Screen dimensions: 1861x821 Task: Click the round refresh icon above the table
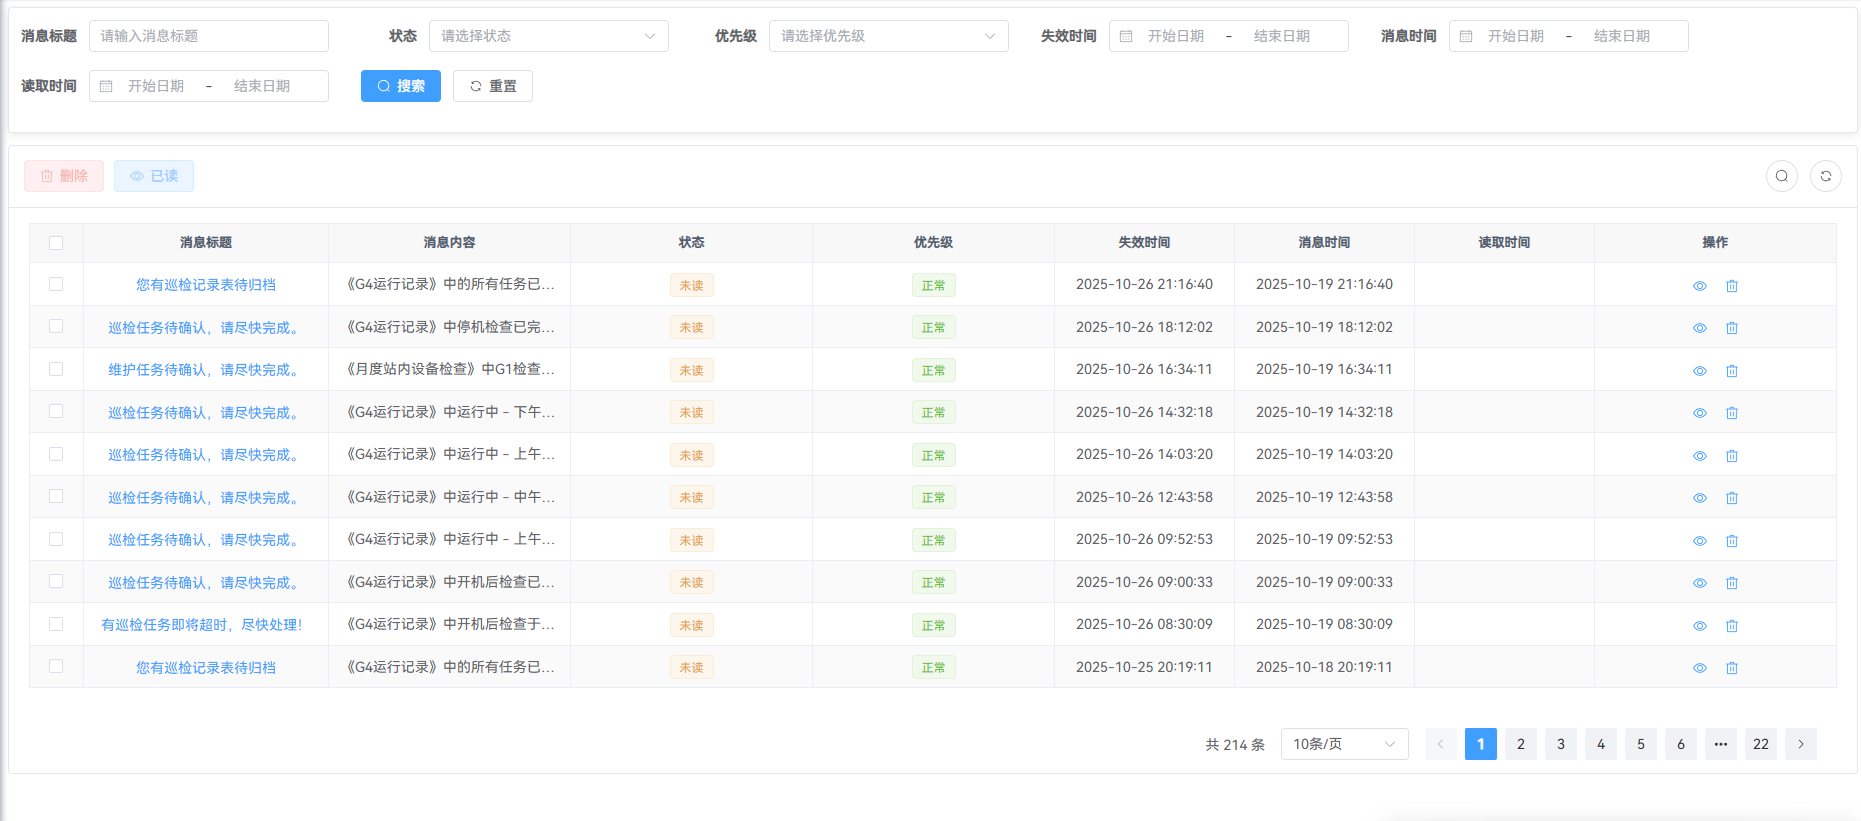[x=1825, y=176]
